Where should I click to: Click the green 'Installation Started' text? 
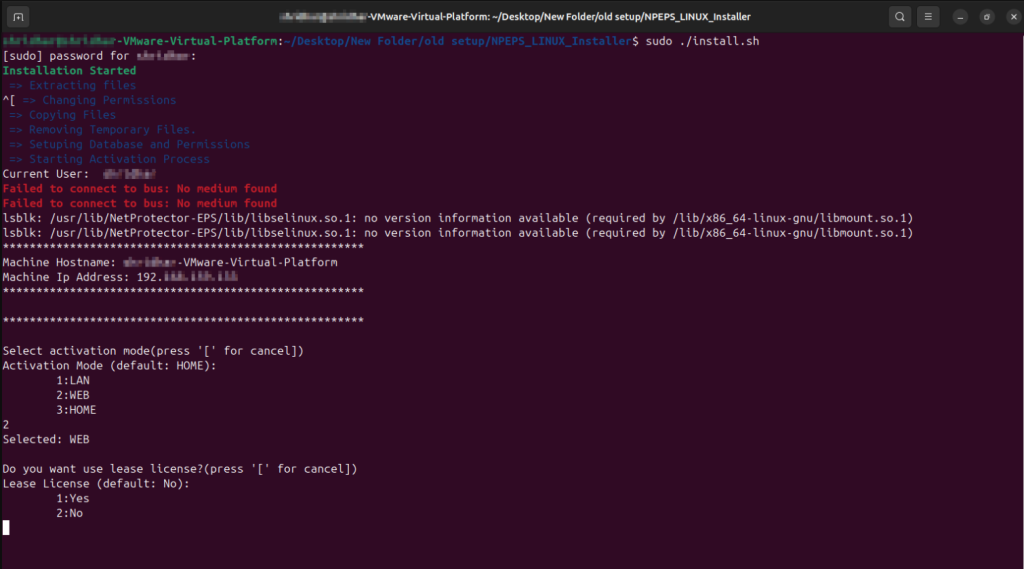(x=69, y=71)
